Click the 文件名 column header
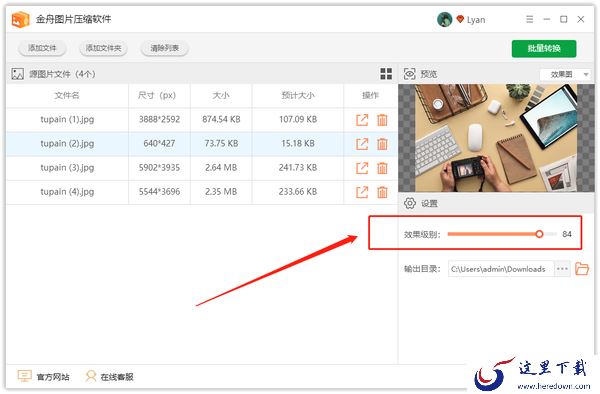 (x=67, y=95)
